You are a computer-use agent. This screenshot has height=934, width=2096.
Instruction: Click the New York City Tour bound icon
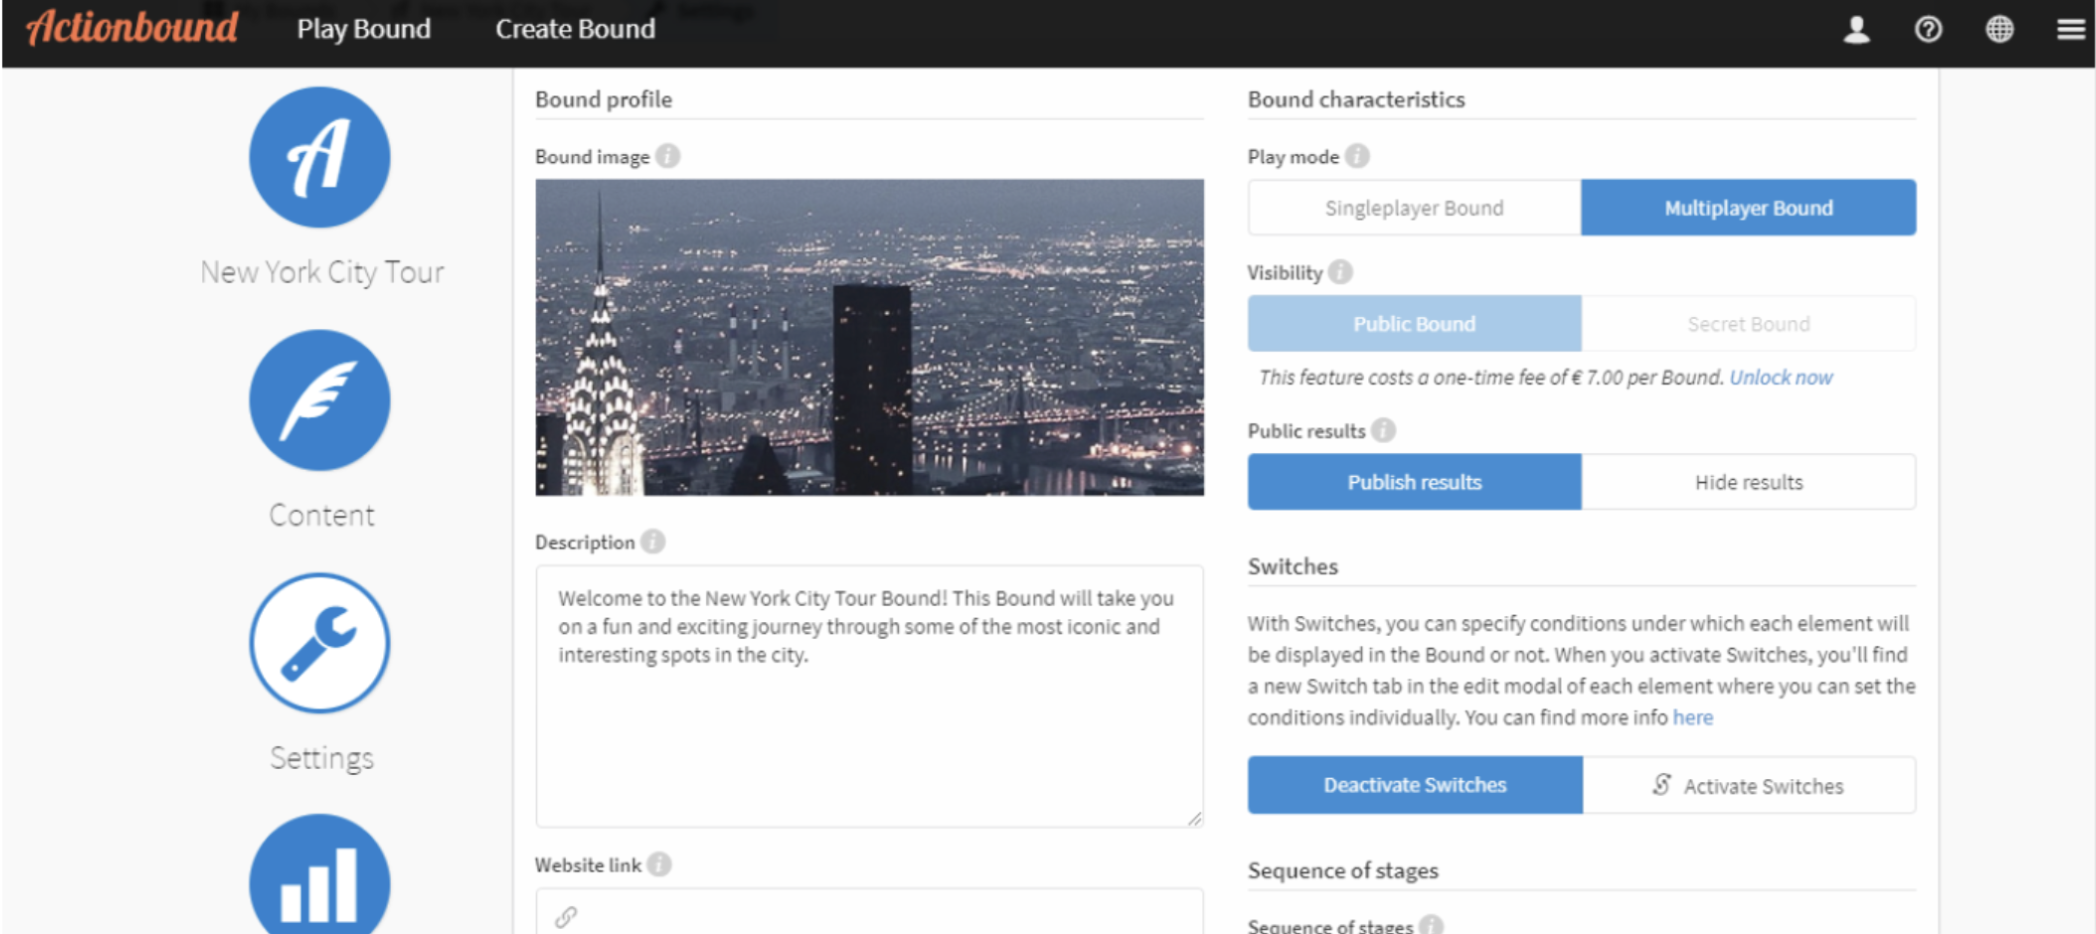320,157
